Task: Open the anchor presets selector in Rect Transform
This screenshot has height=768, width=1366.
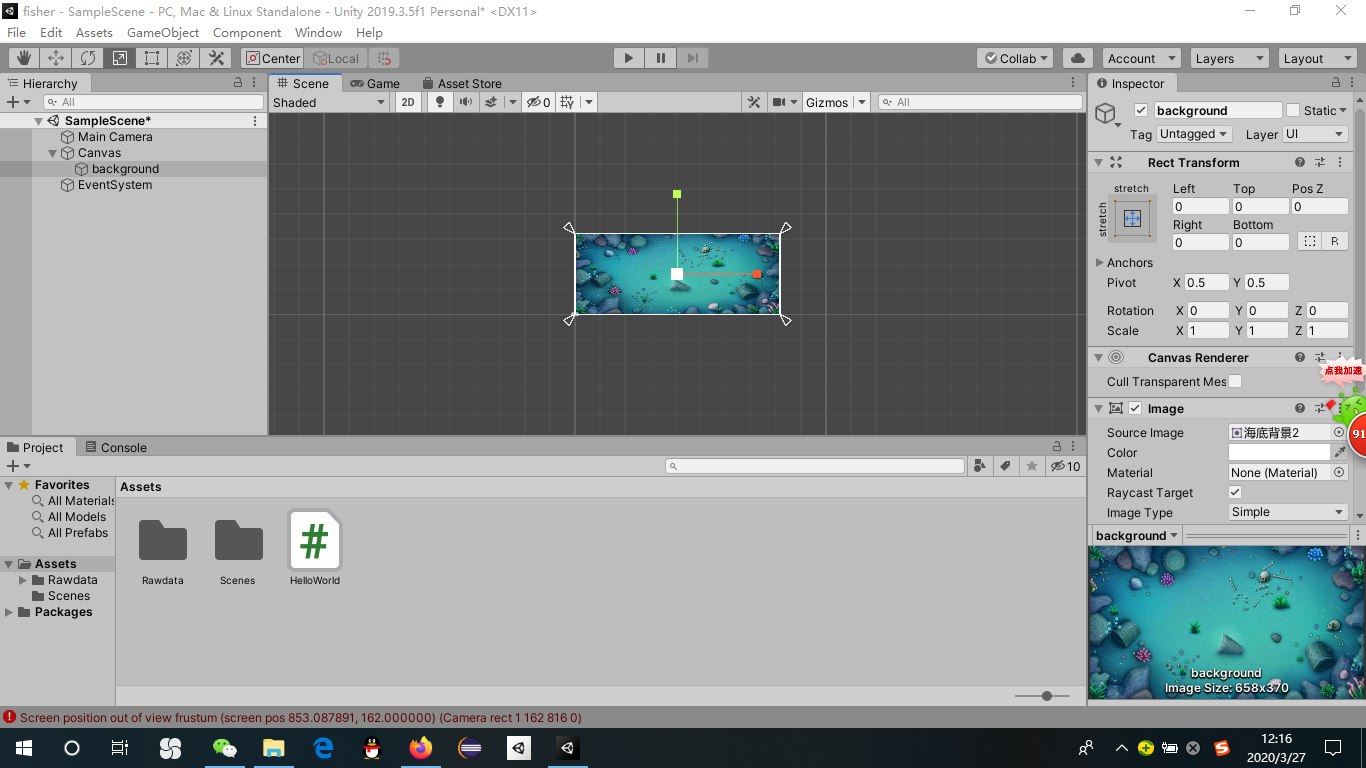Action: pos(1132,218)
